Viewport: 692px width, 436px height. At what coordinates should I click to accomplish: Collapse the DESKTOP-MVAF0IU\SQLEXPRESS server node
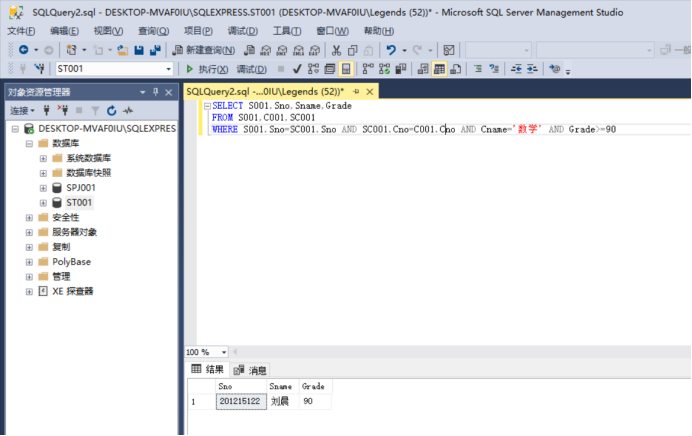coord(15,129)
